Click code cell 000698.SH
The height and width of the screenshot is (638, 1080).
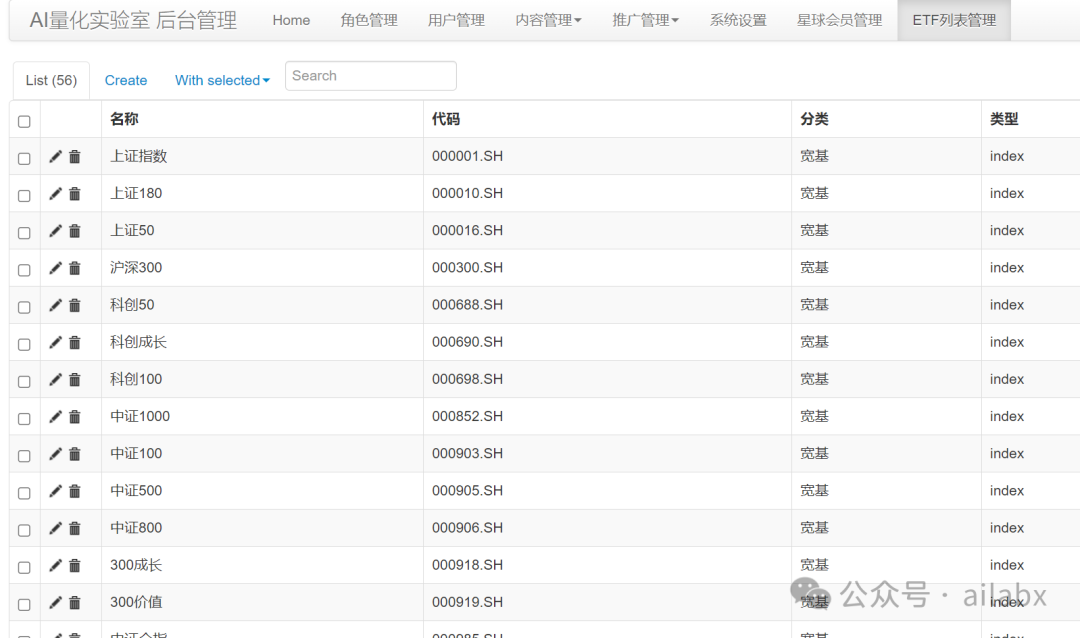[x=467, y=380]
